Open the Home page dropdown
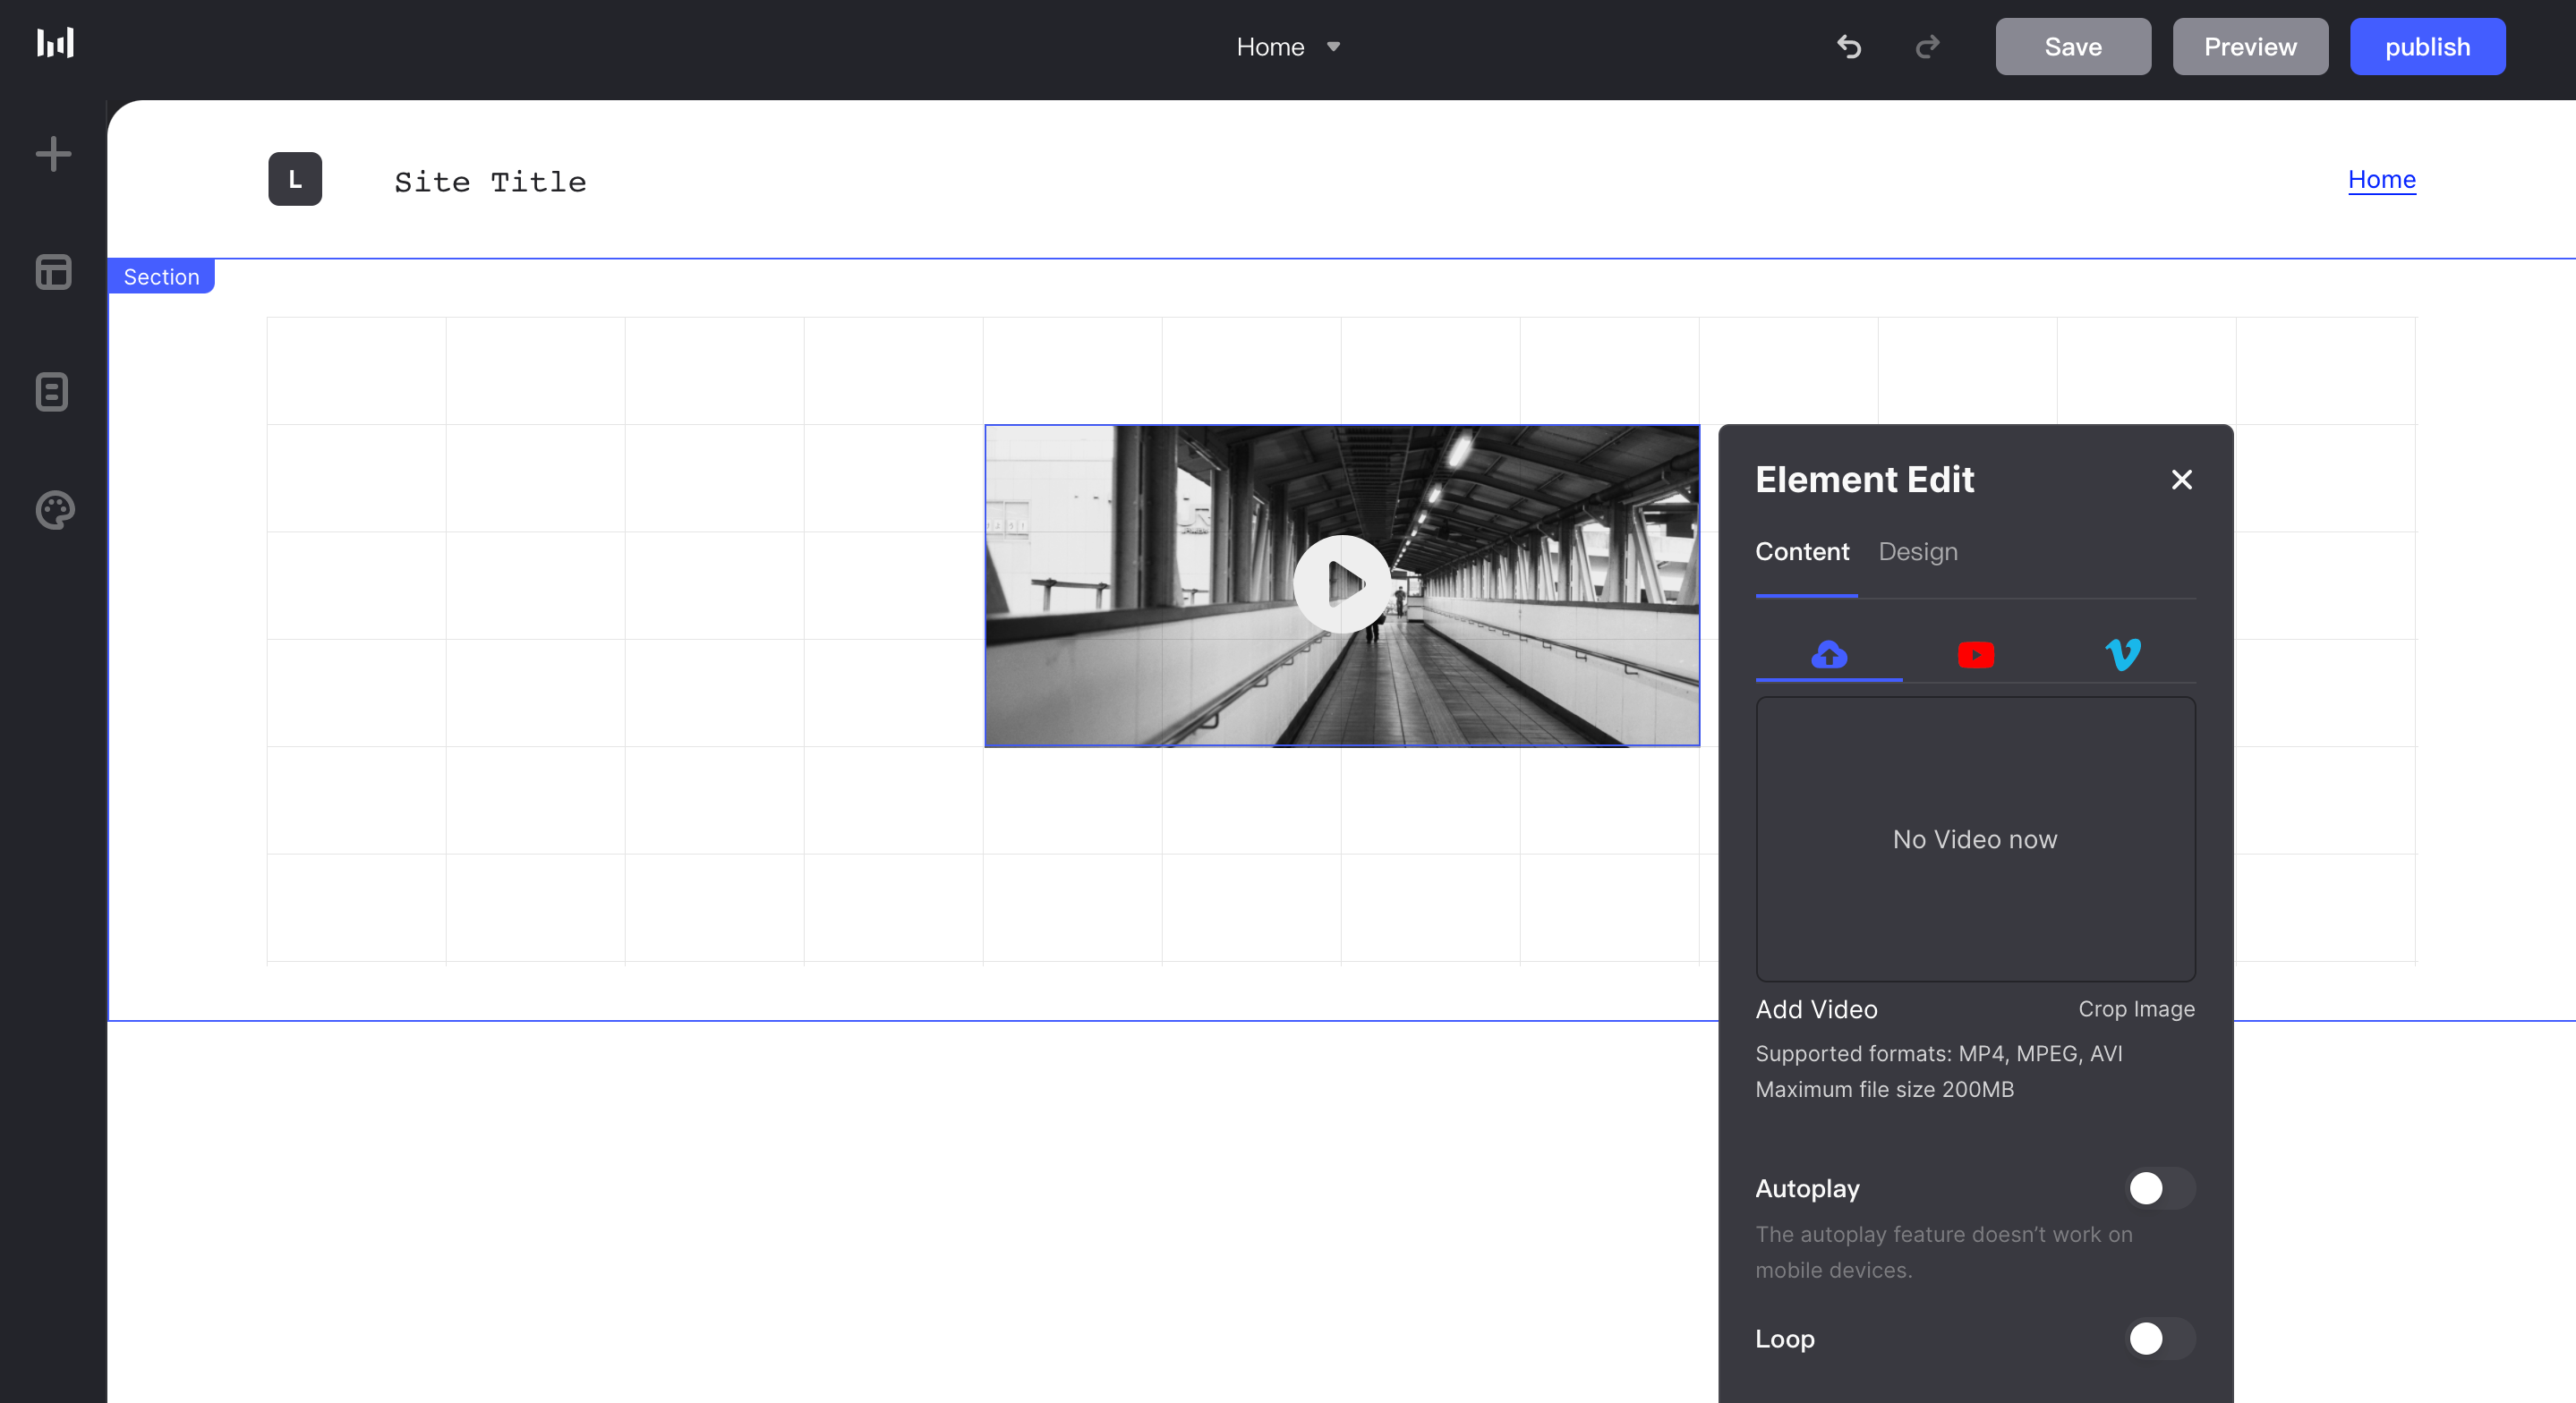The image size is (2576, 1403). coord(1288,47)
